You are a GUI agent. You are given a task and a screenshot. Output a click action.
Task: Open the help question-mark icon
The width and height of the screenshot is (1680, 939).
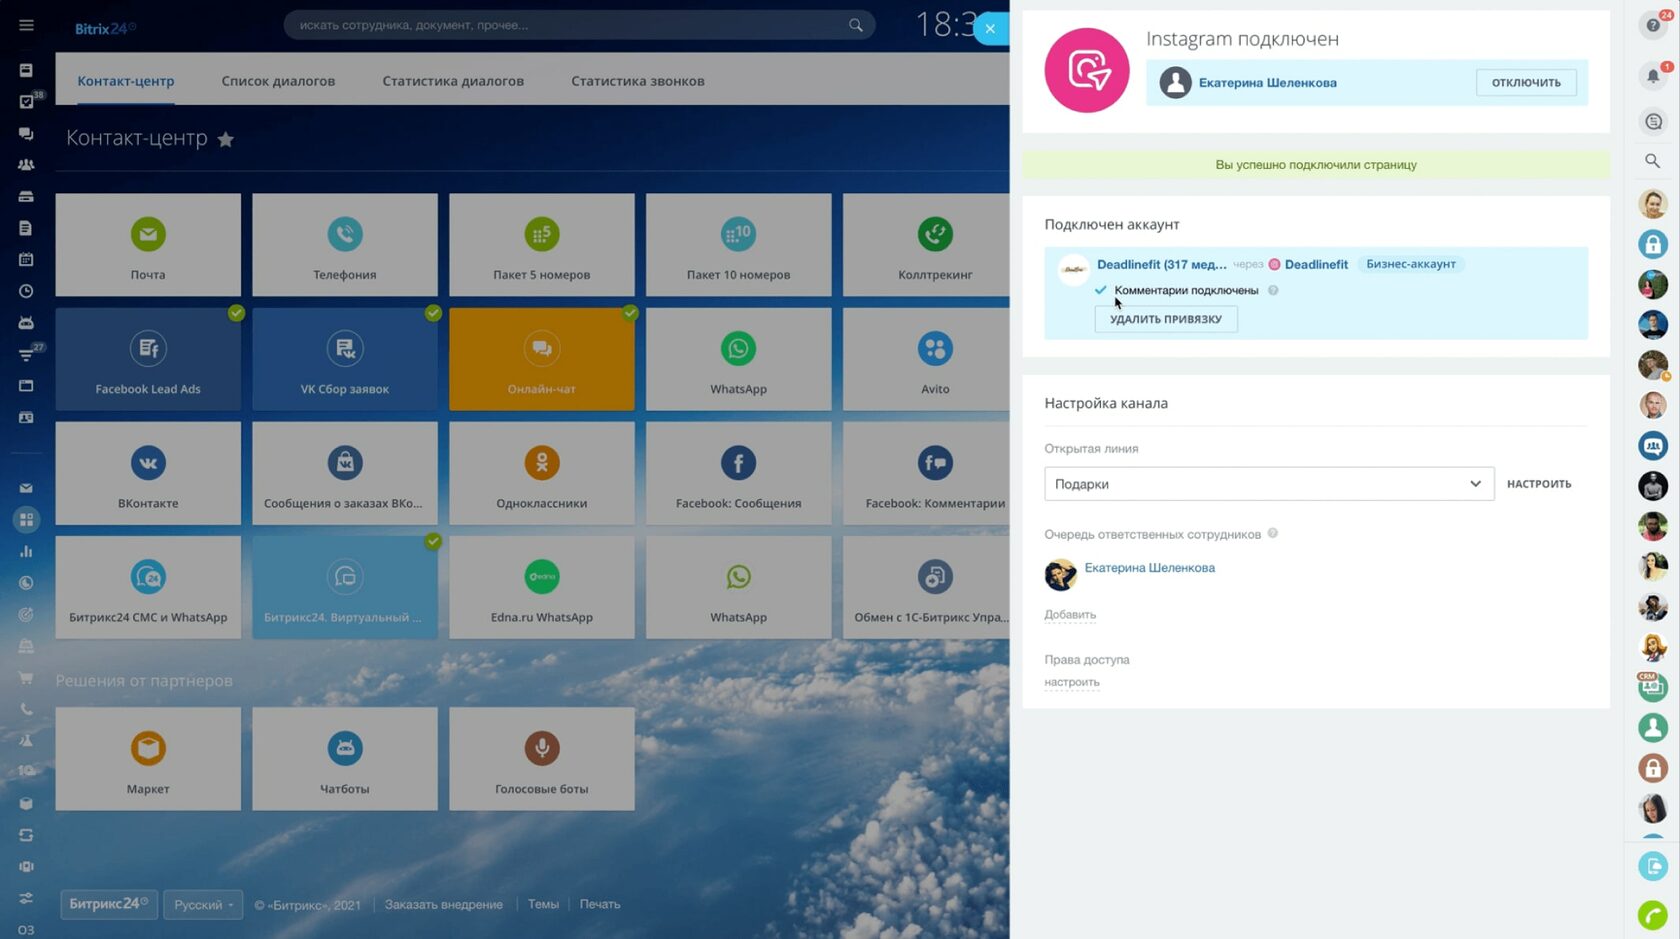[x=1653, y=25]
